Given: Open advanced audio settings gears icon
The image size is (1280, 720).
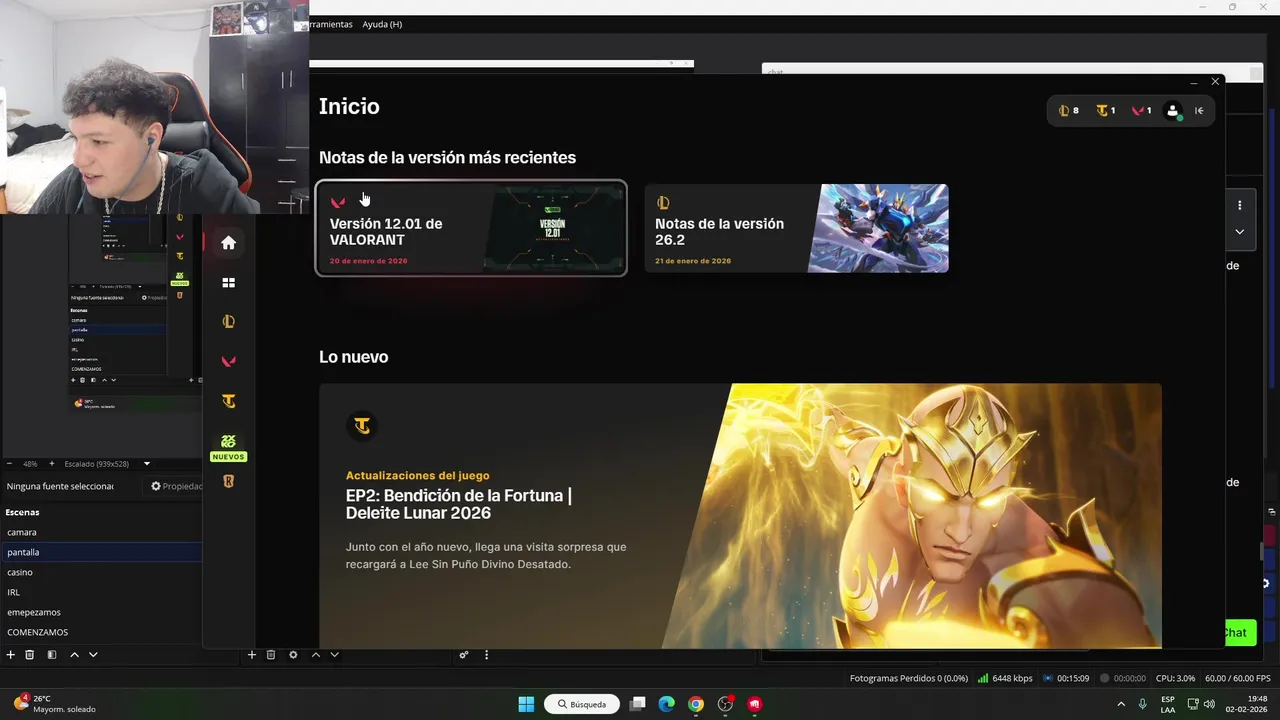Looking at the screenshot, I should [464, 655].
